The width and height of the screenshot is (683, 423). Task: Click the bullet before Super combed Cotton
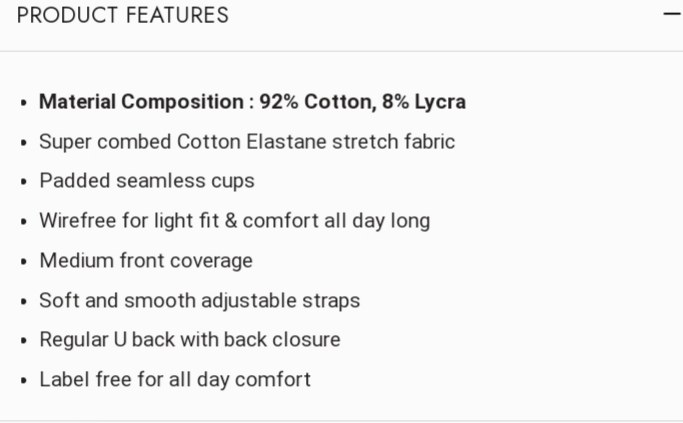(x=23, y=143)
